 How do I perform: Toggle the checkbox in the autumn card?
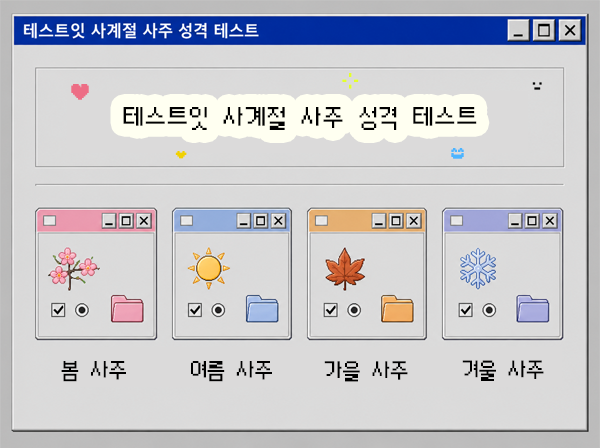click(x=331, y=310)
